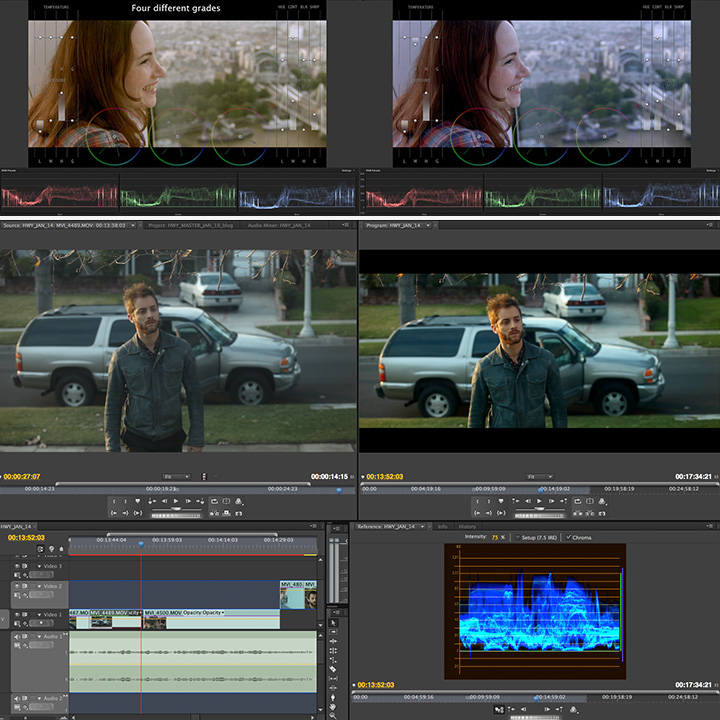Select the Selection tool arrow
The image size is (720, 720).
pyautogui.click(x=333, y=623)
